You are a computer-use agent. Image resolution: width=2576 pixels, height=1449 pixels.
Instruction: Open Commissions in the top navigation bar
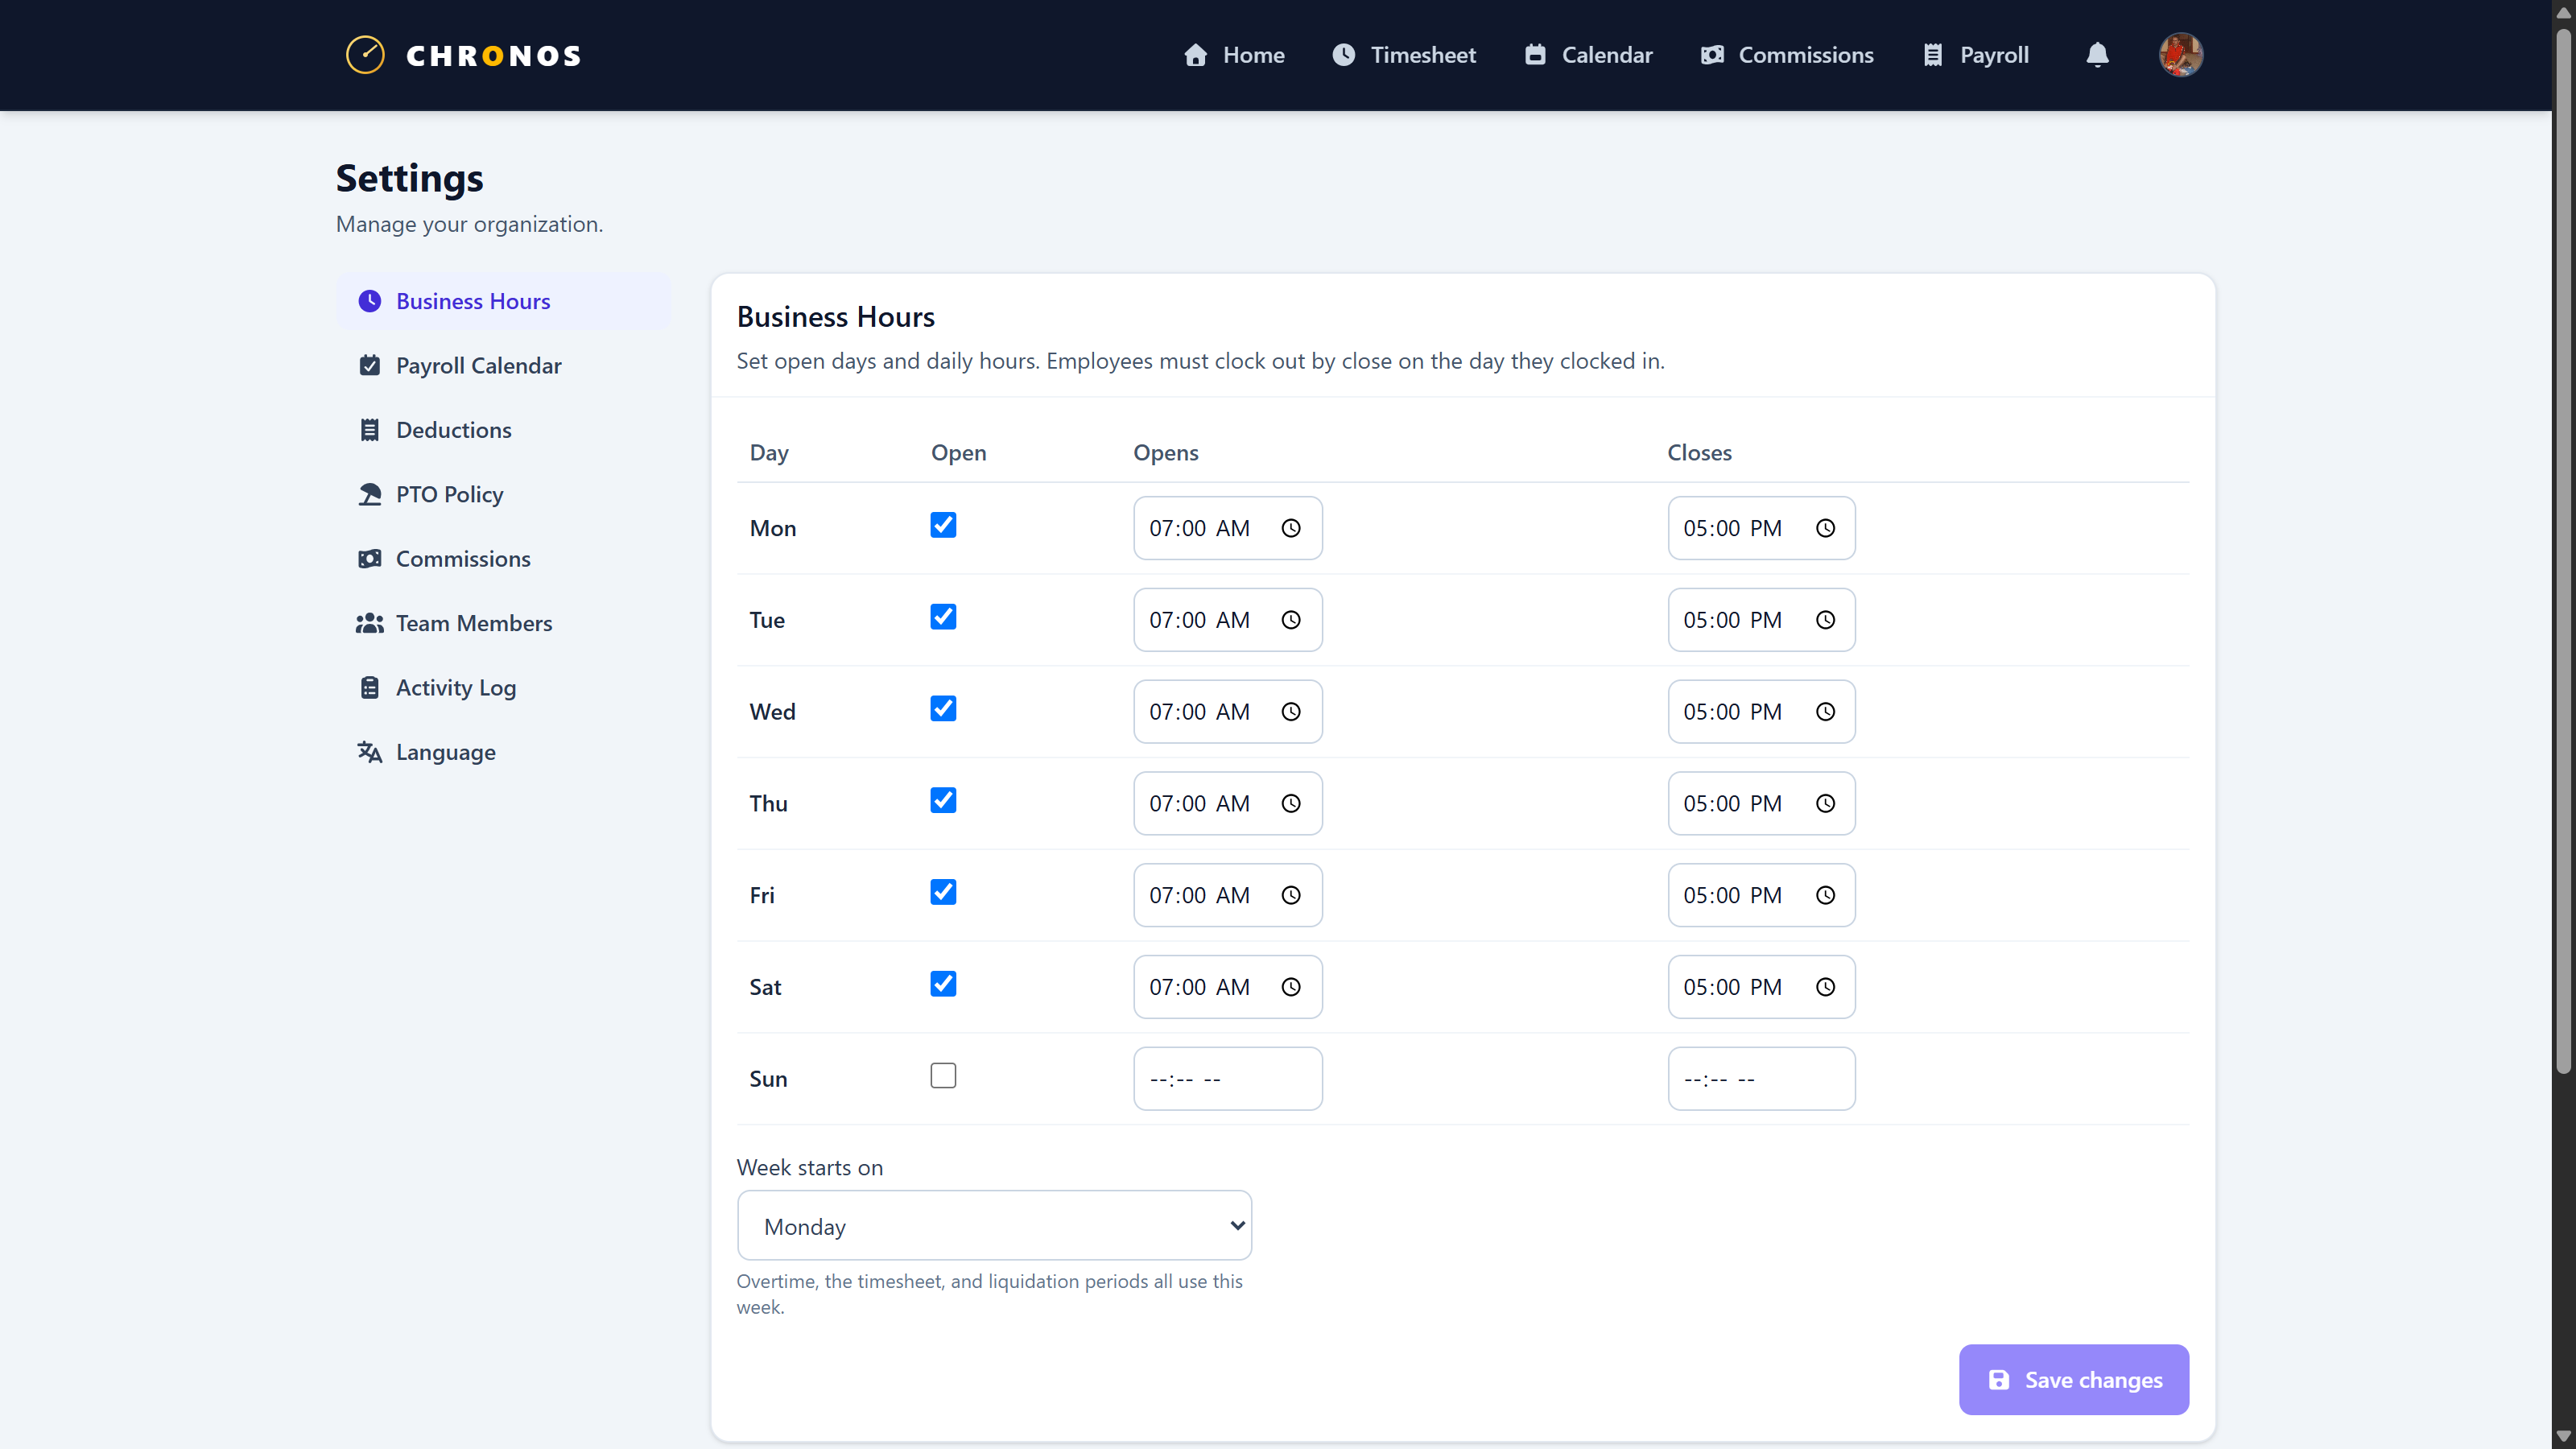(x=1787, y=55)
